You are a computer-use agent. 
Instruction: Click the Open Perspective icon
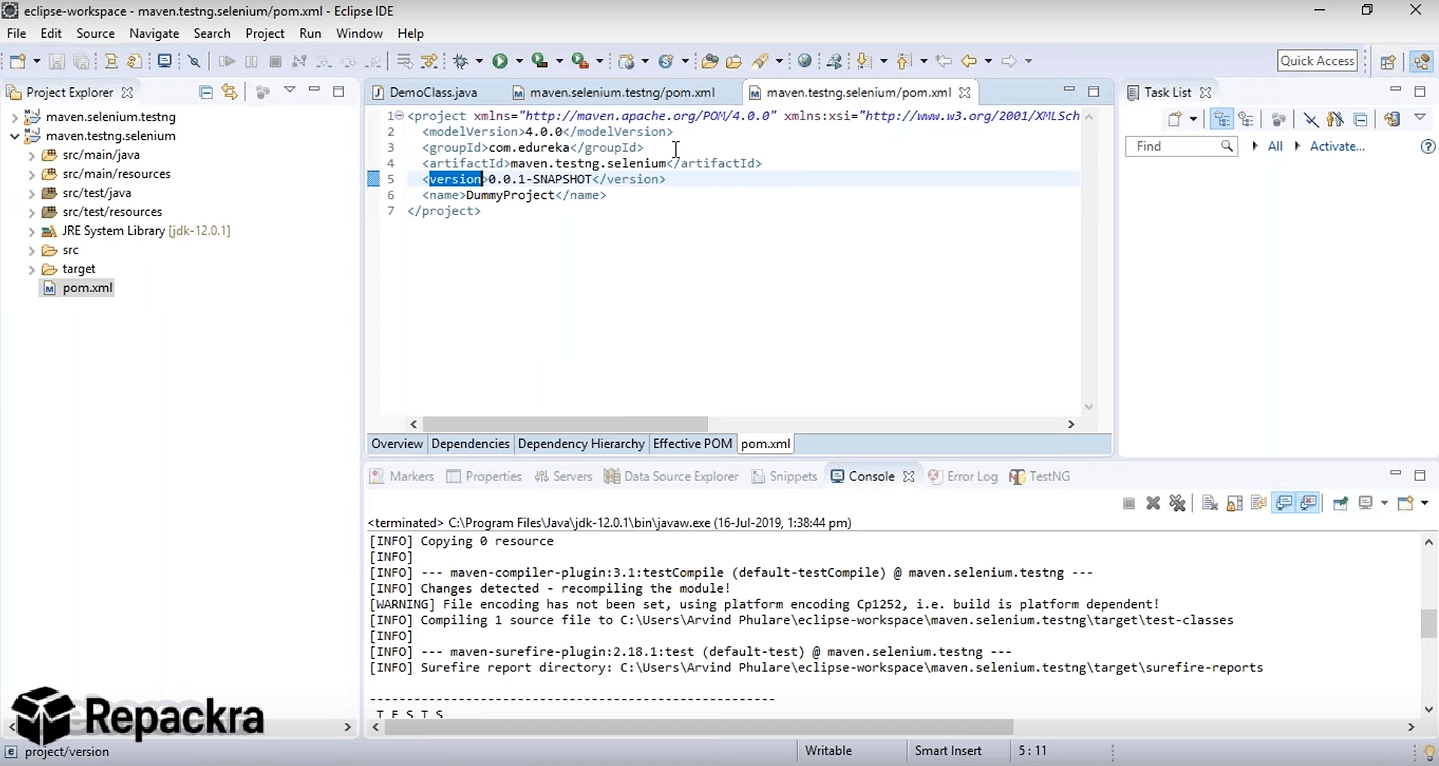[1388, 61]
